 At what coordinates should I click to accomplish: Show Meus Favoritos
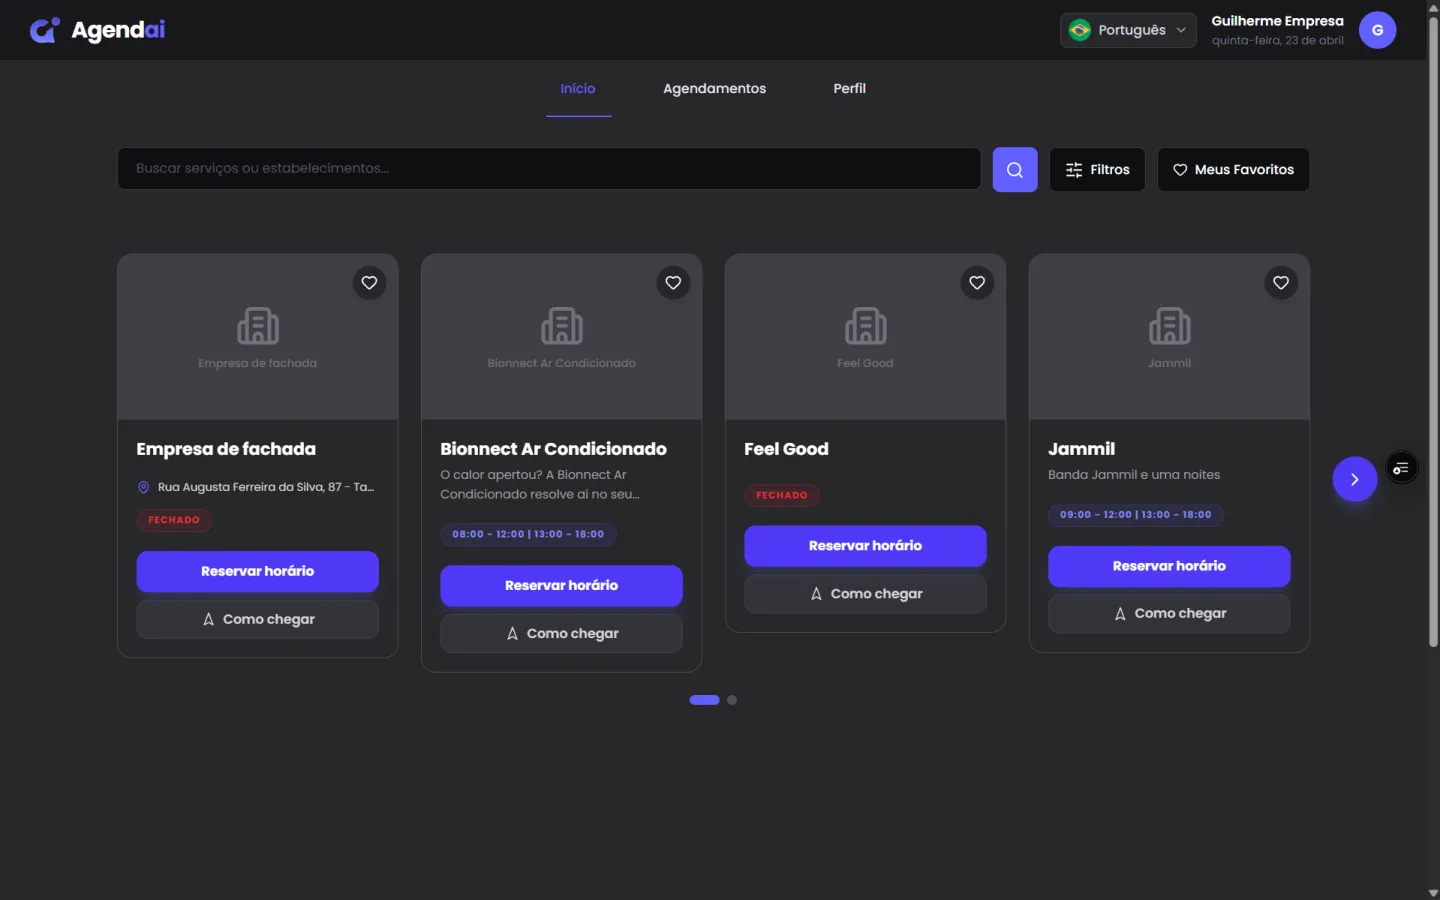coord(1233,170)
